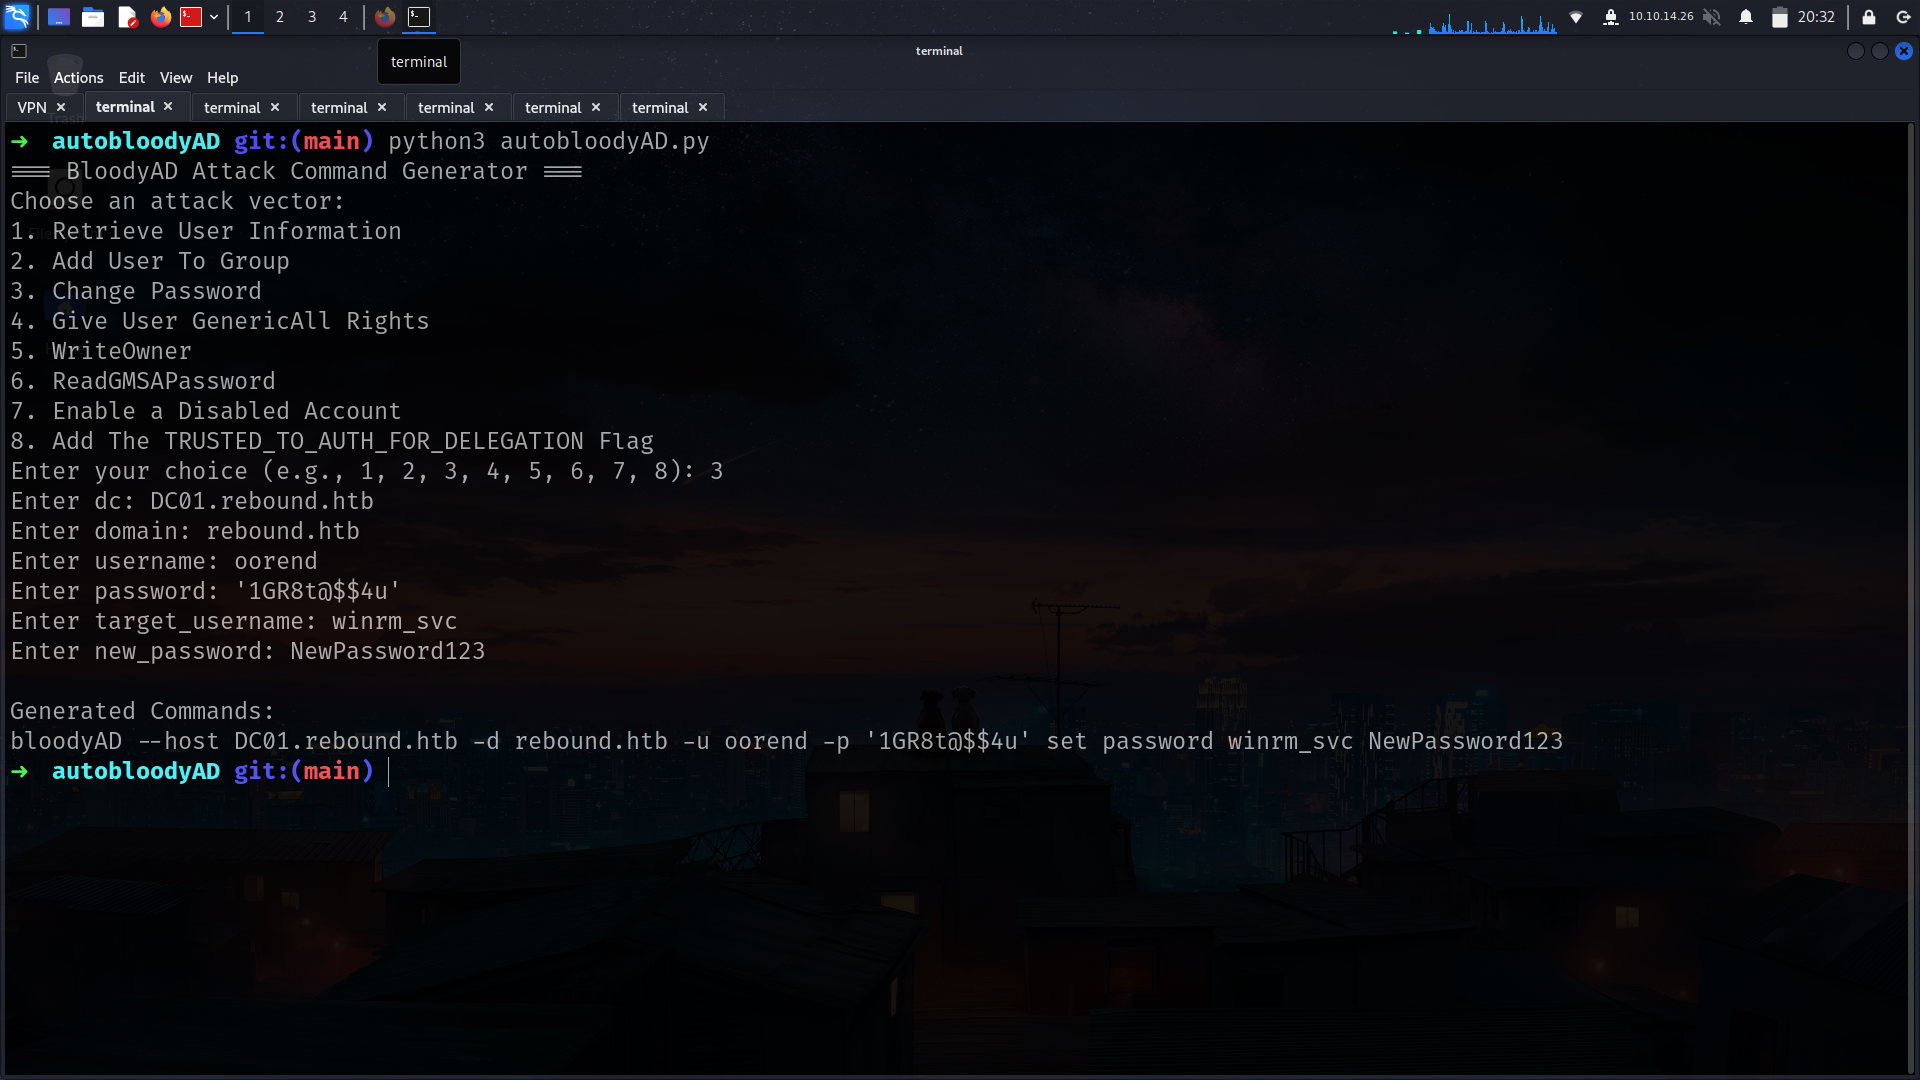Open the battery power indicator
This screenshot has height=1080, width=1920.
[1780, 17]
